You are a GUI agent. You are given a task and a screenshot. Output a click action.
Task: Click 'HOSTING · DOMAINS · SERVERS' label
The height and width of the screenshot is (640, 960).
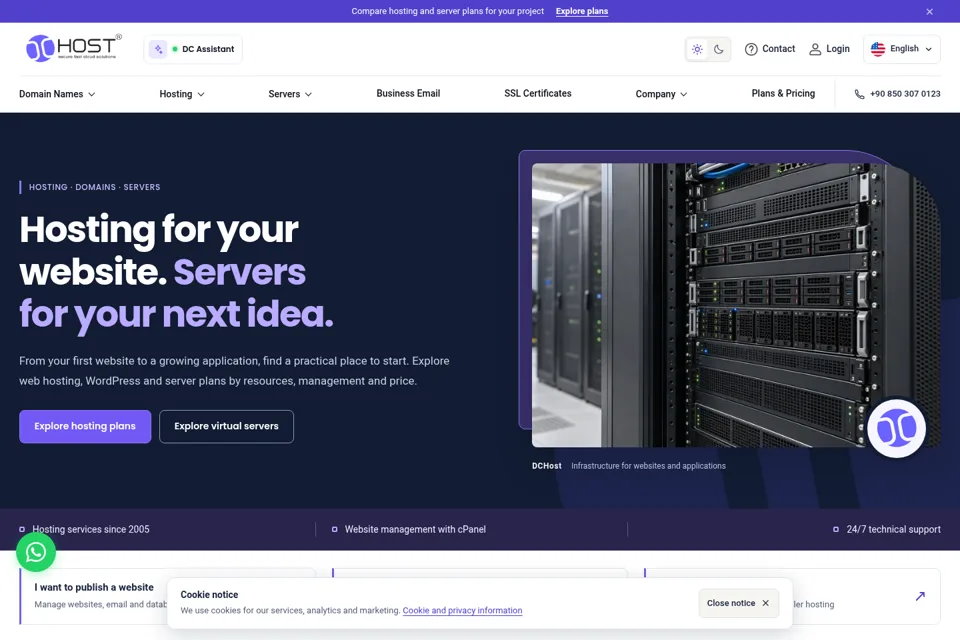[x=94, y=187]
